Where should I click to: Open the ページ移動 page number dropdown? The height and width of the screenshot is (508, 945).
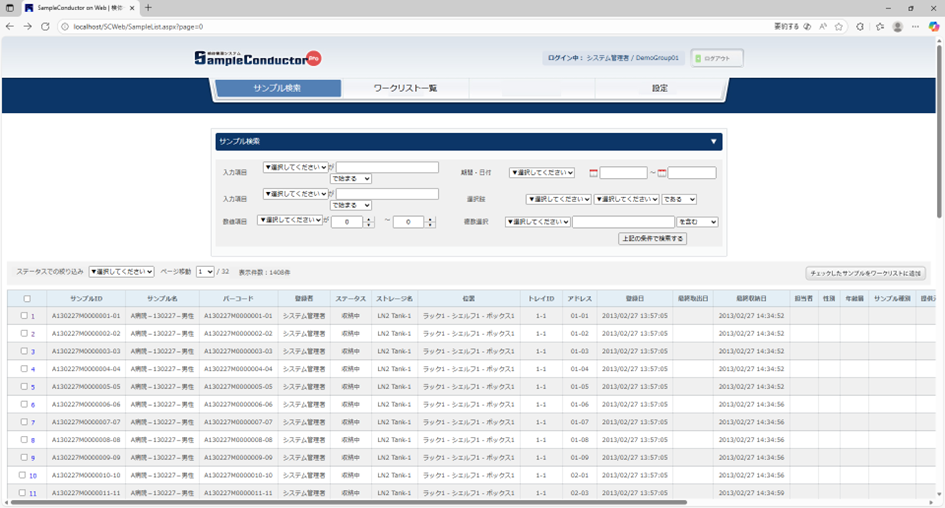point(205,271)
